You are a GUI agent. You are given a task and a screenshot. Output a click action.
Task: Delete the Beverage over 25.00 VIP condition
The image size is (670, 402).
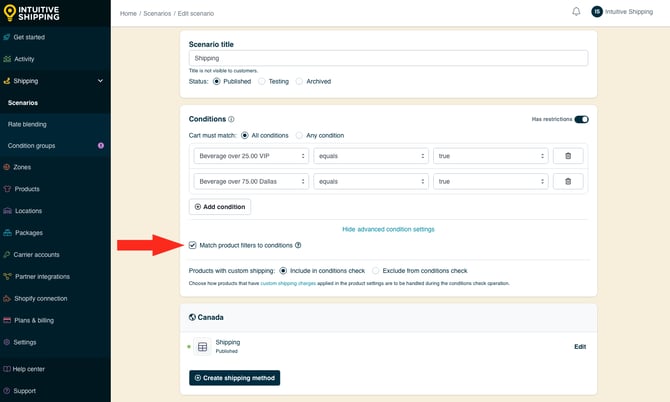tap(568, 156)
